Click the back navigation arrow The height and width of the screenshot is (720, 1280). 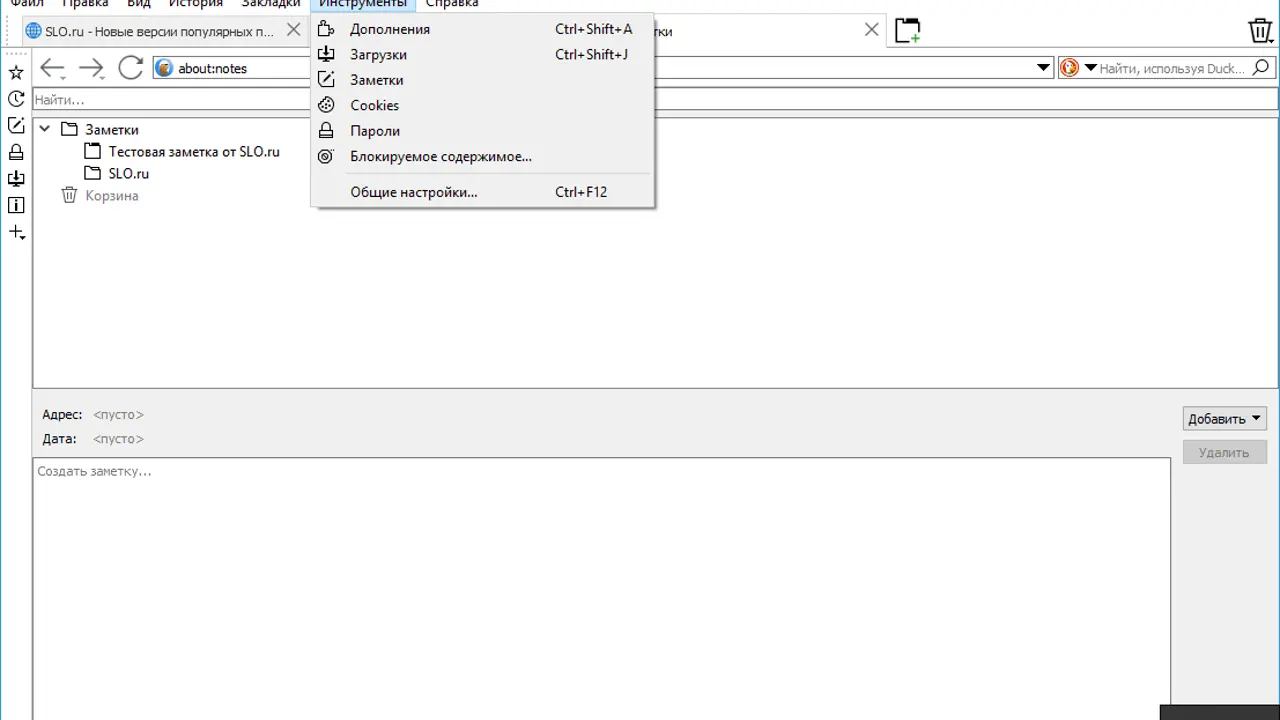[51, 68]
